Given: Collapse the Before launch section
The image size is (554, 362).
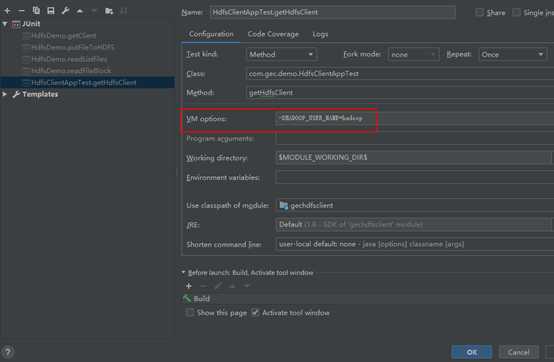Looking at the screenshot, I should coord(183,272).
